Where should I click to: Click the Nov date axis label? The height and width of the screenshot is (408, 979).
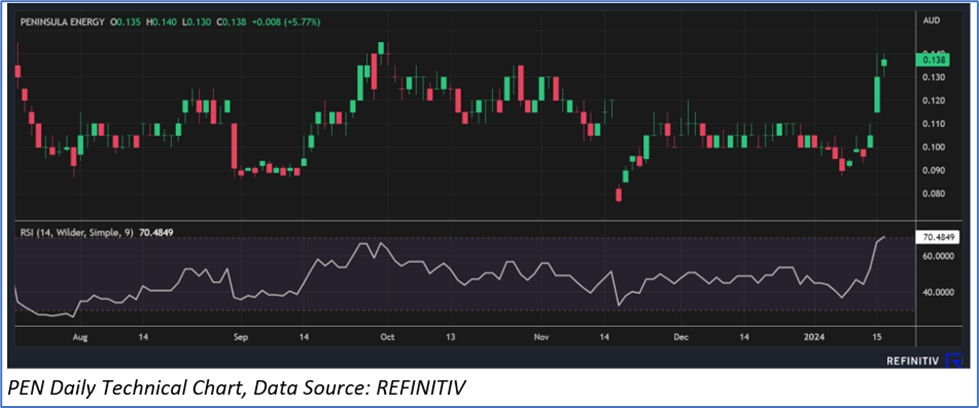pyautogui.click(x=541, y=337)
